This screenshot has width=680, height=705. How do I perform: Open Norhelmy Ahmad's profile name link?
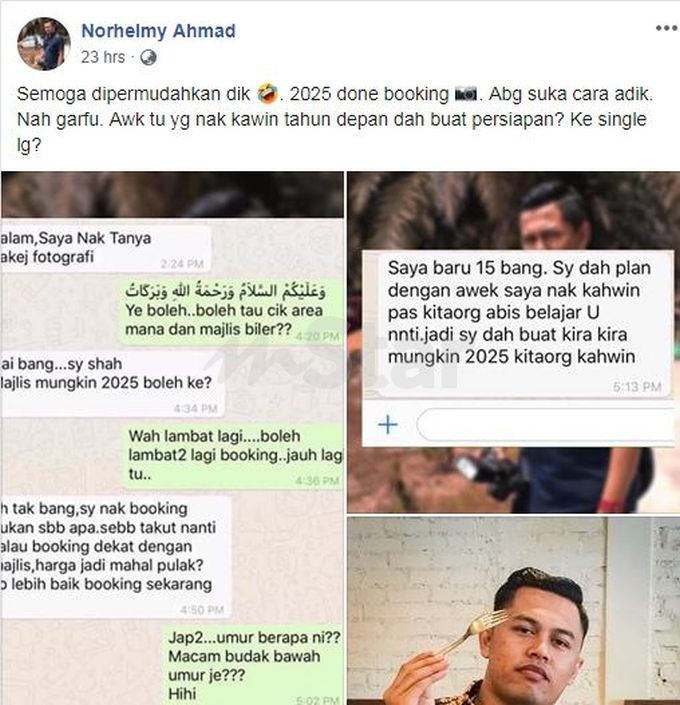(x=158, y=31)
